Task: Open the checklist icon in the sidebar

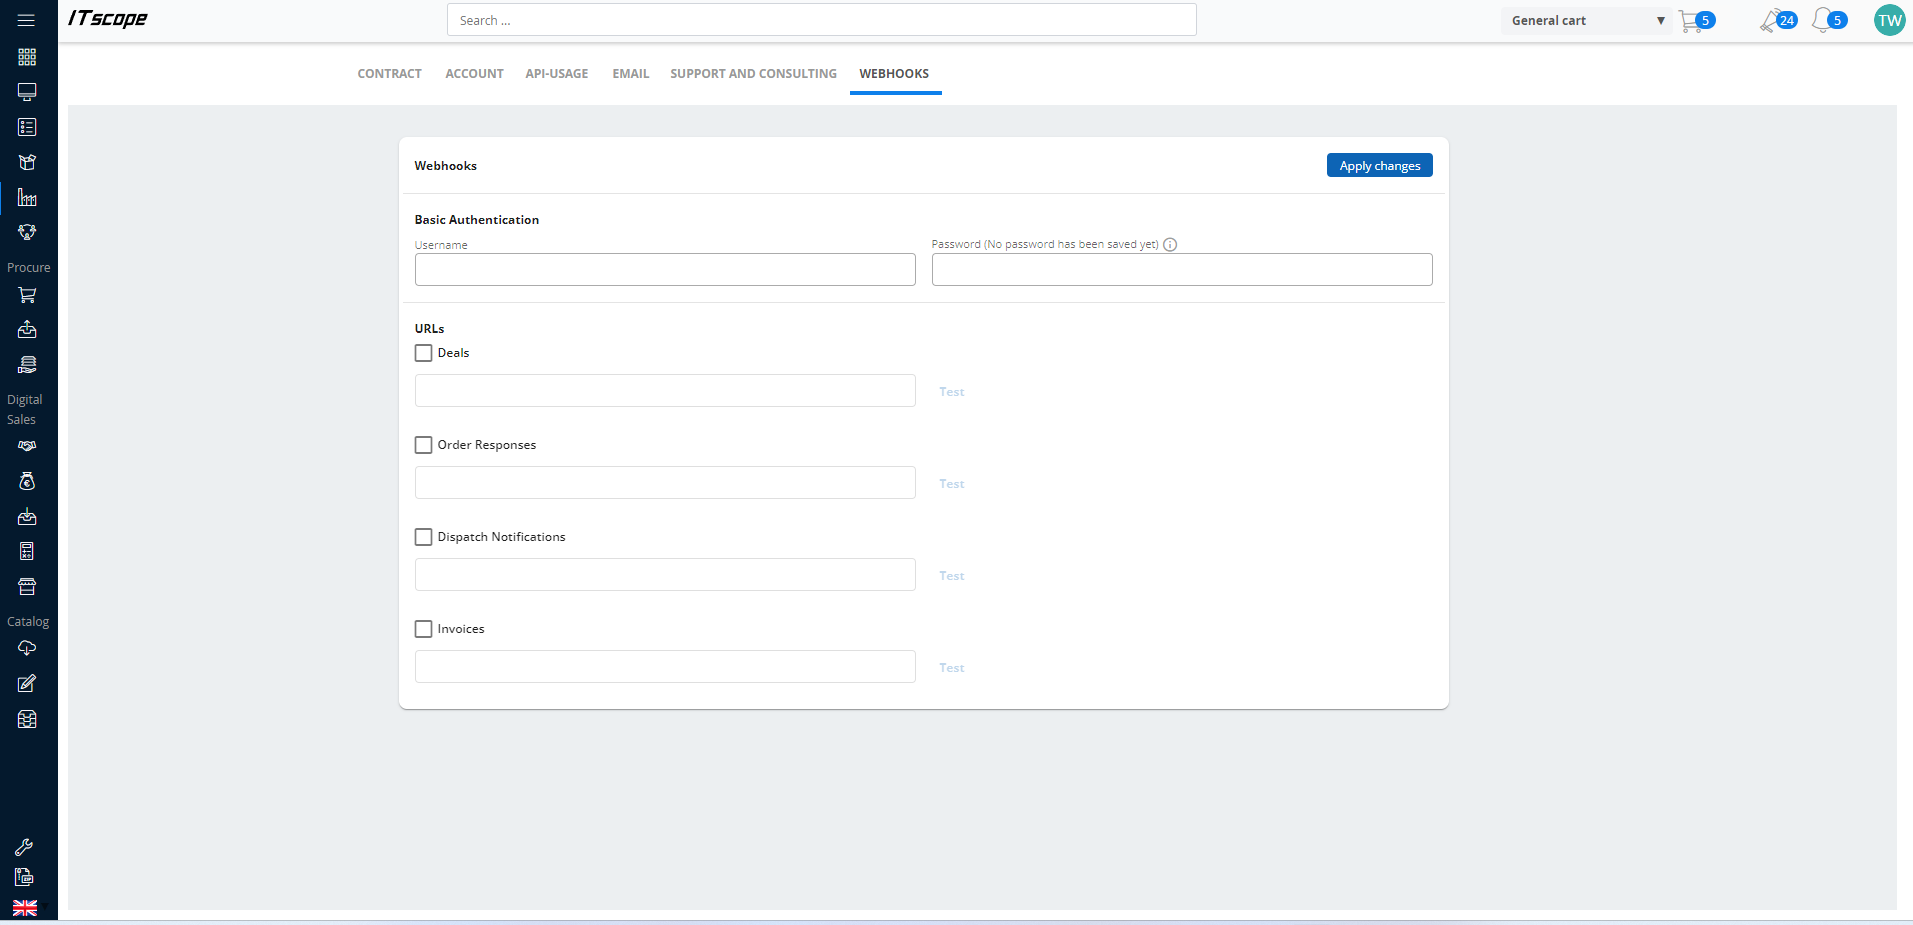Action: coord(27,127)
